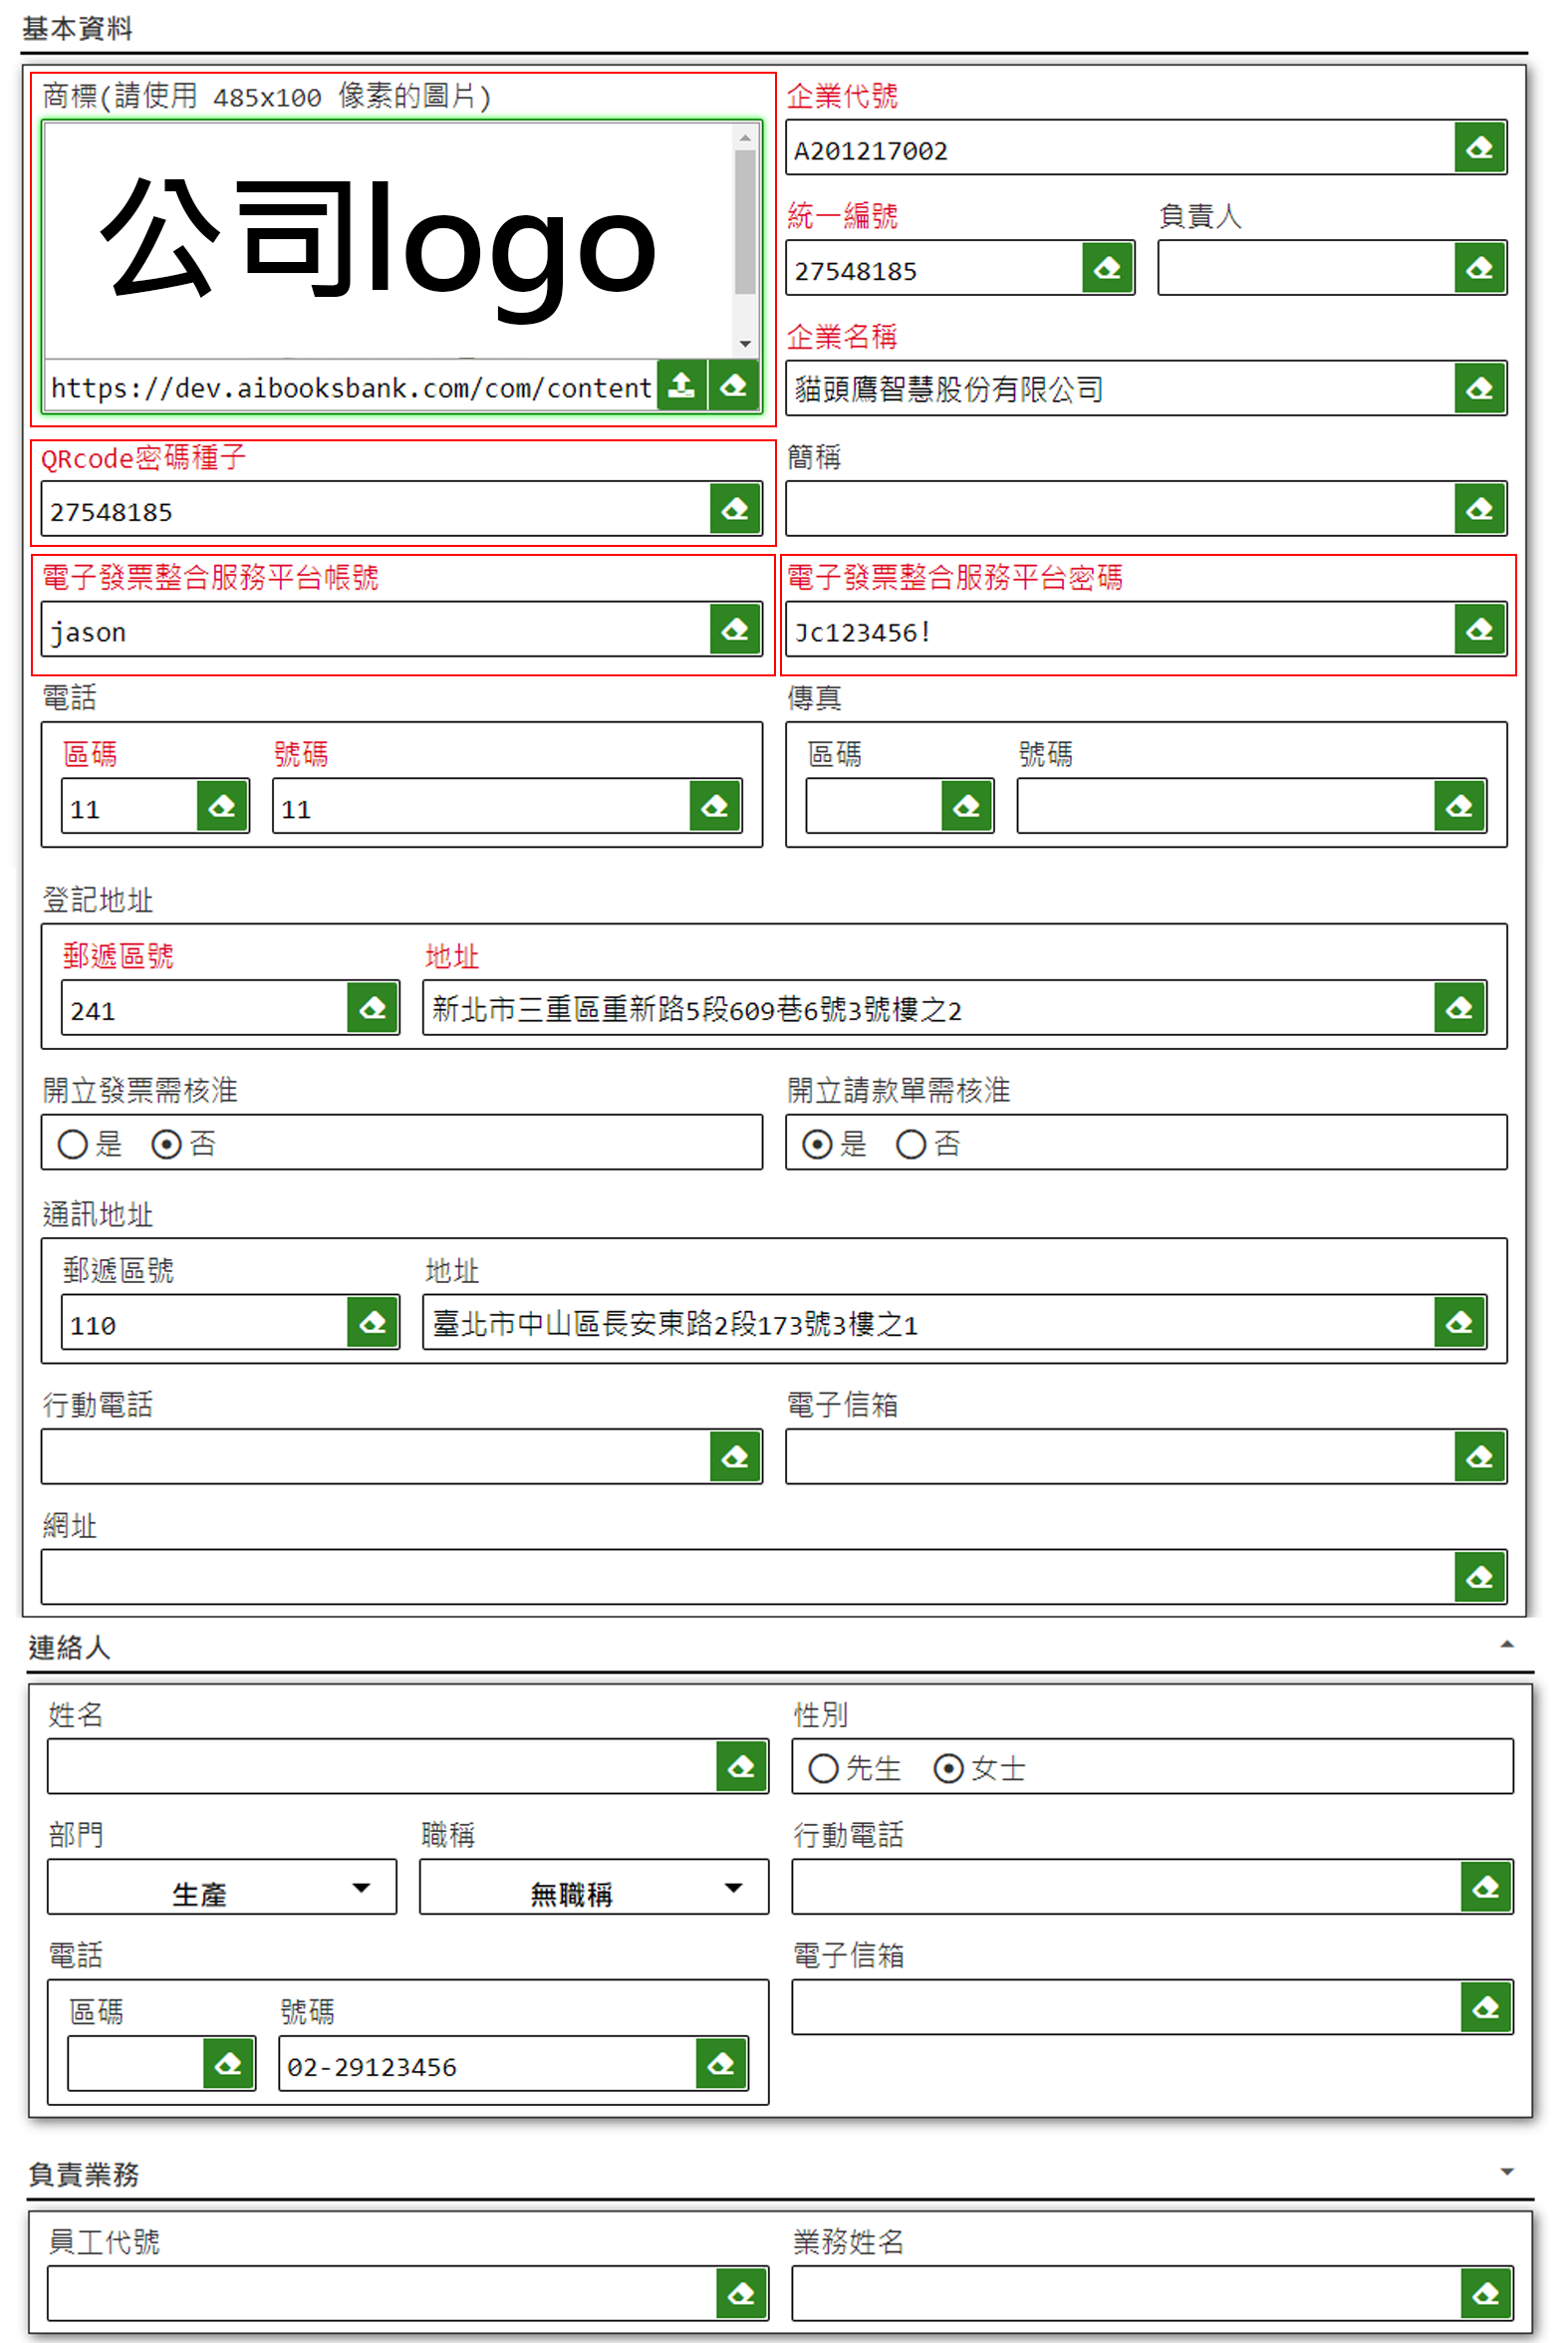
Task: Clear the 電話 區碼 eraser in 基本資料
Action: coord(222,806)
